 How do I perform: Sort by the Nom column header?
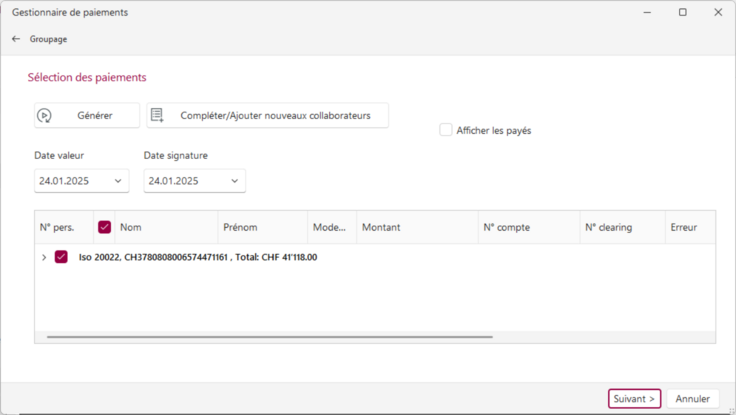tap(166, 227)
